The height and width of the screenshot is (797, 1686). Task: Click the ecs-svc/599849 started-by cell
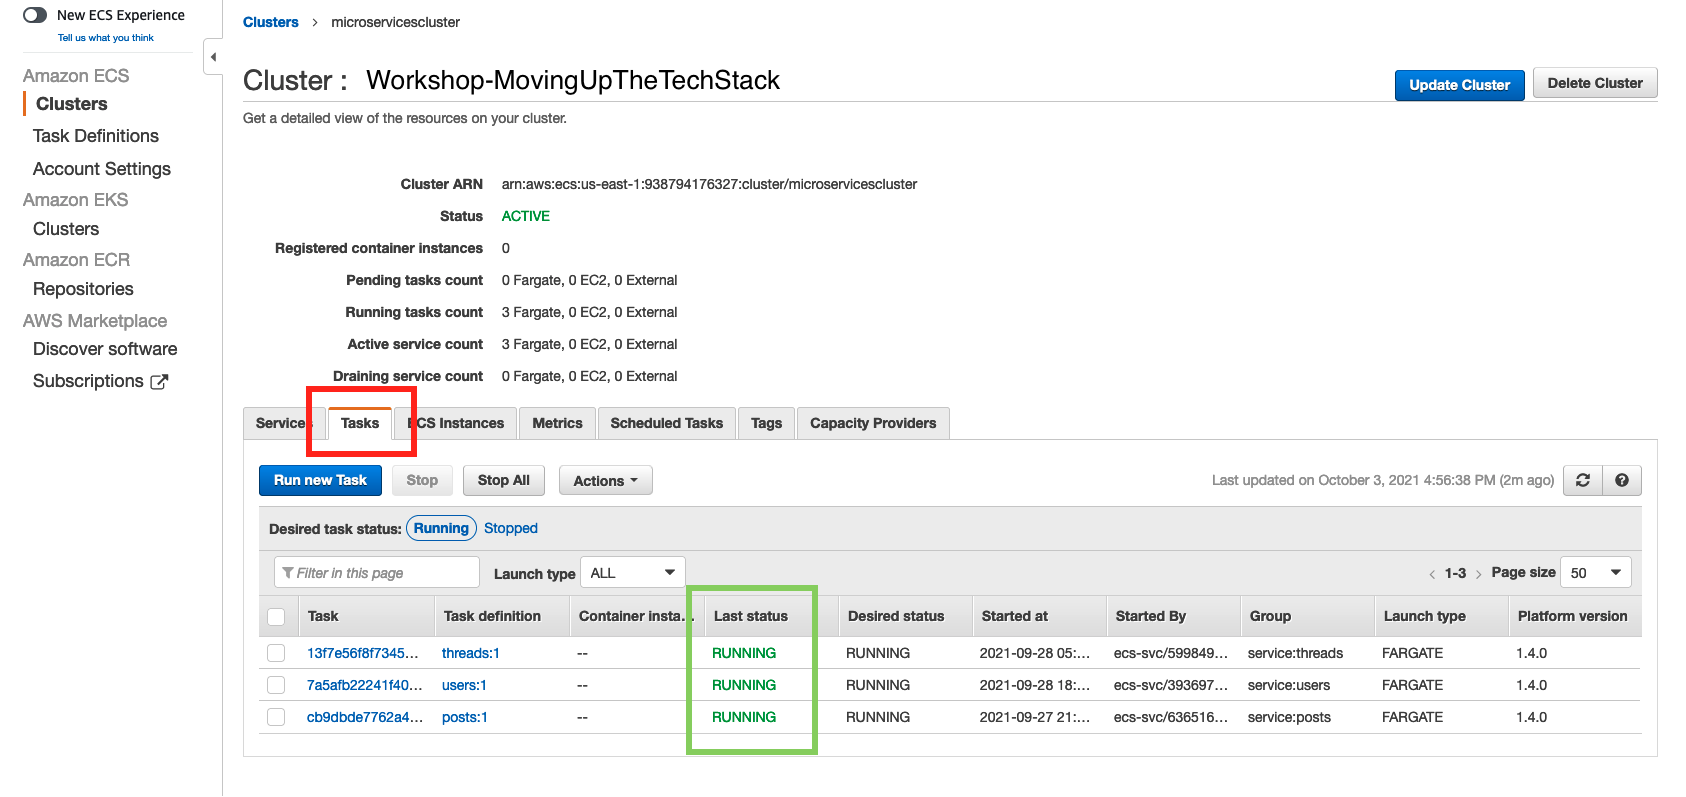click(1171, 653)
